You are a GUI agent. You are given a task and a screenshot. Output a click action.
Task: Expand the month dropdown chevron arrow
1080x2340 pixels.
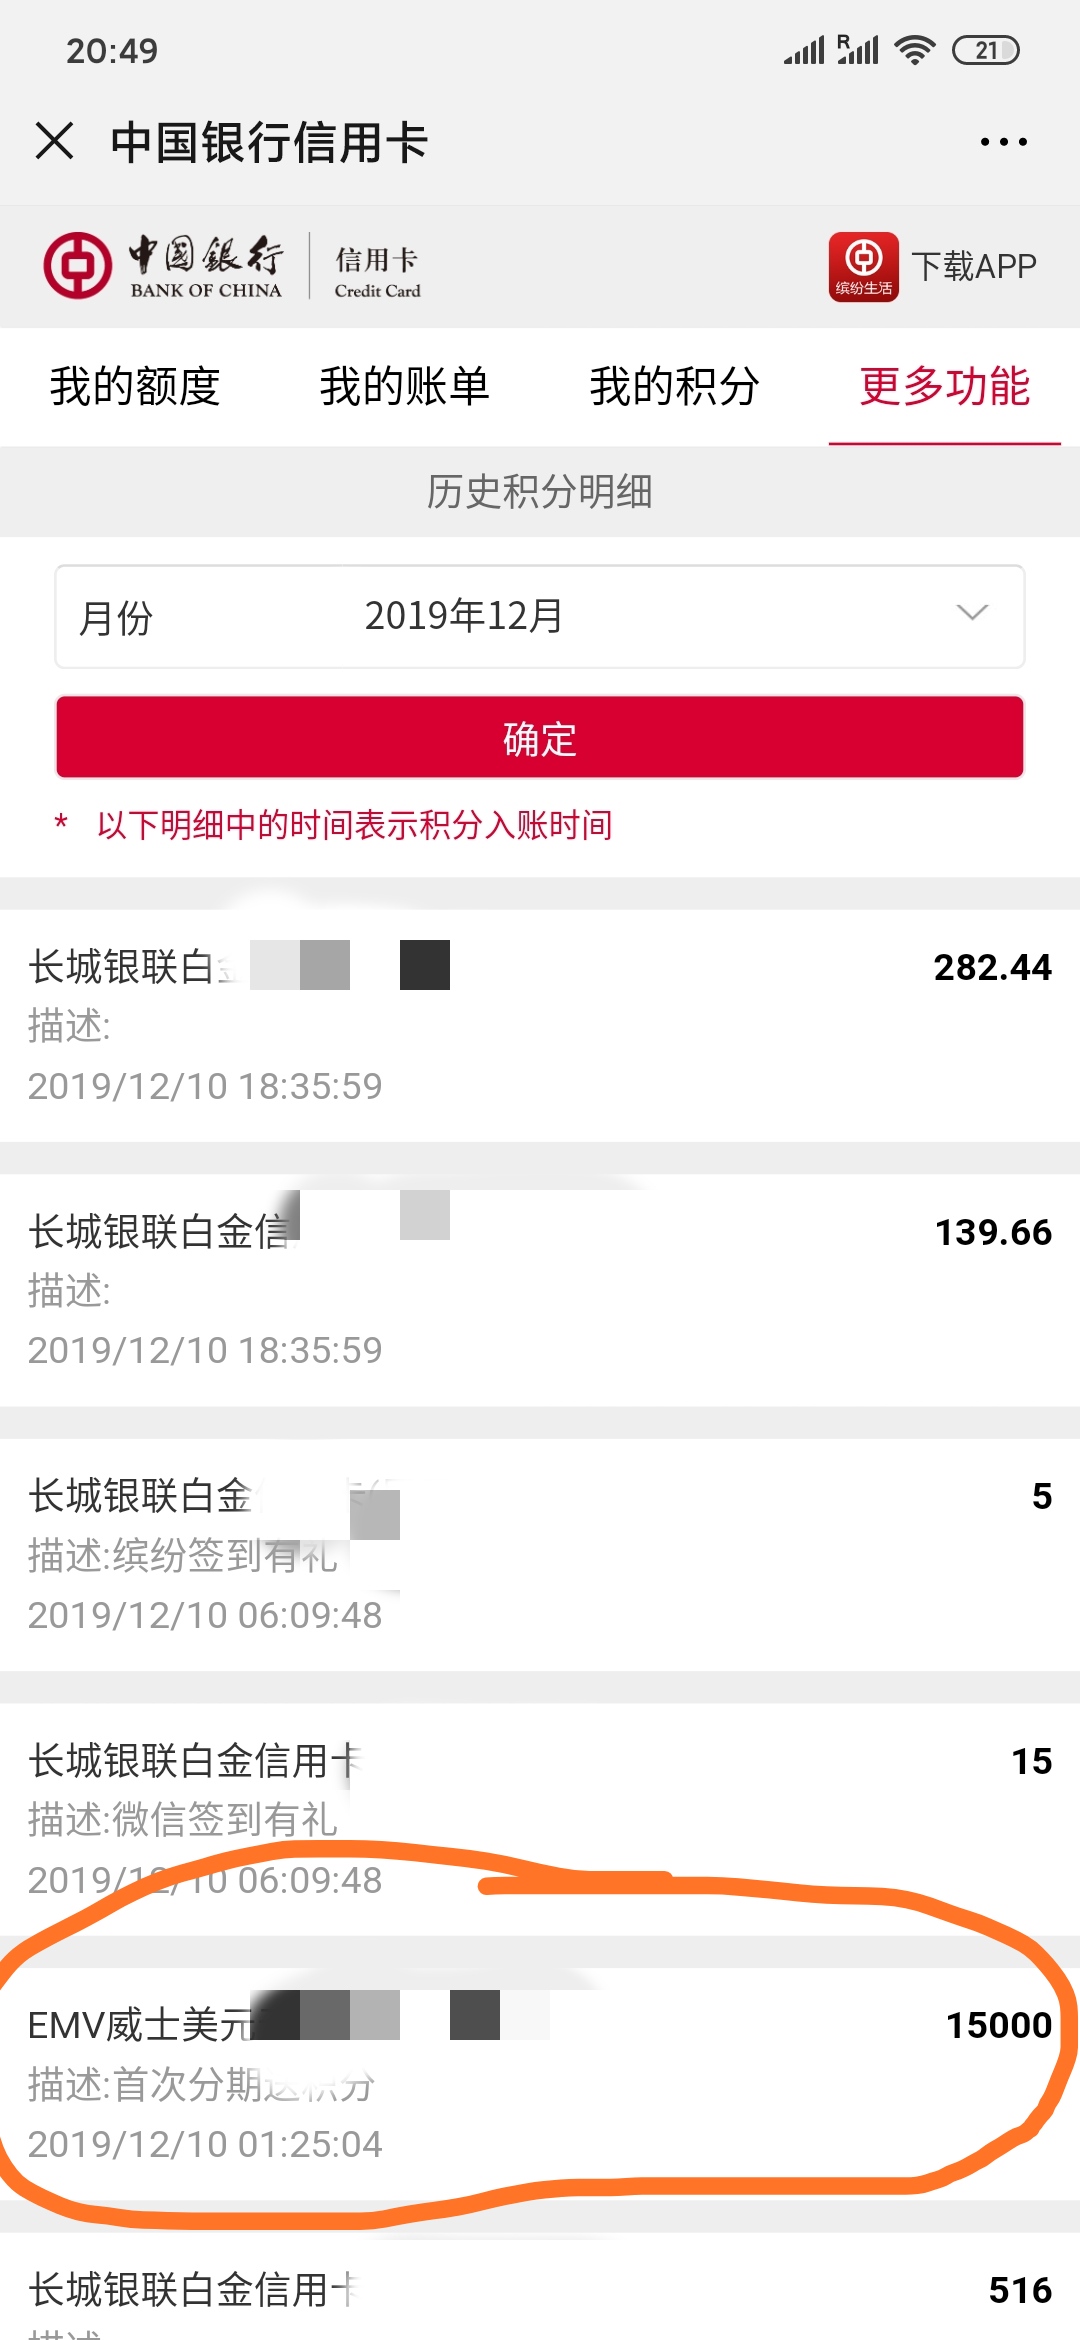tap(972, 613)
